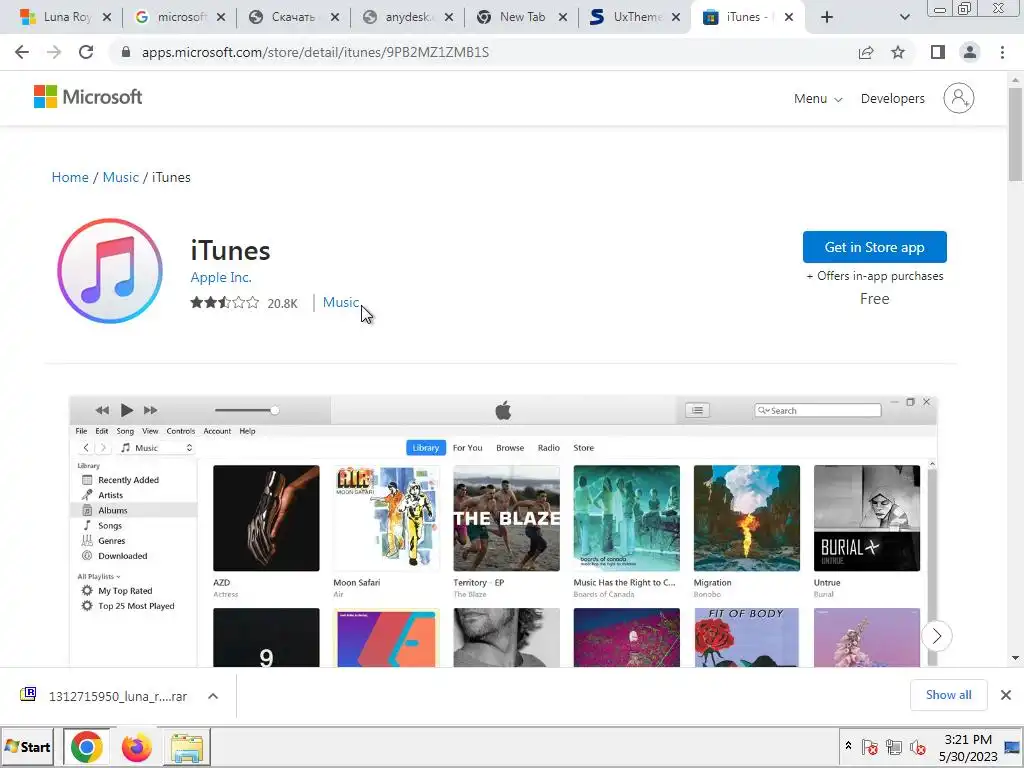The width and height of the screenshot is (1024, 768).
Task: View site information lock icon
Action: [126, 52]
